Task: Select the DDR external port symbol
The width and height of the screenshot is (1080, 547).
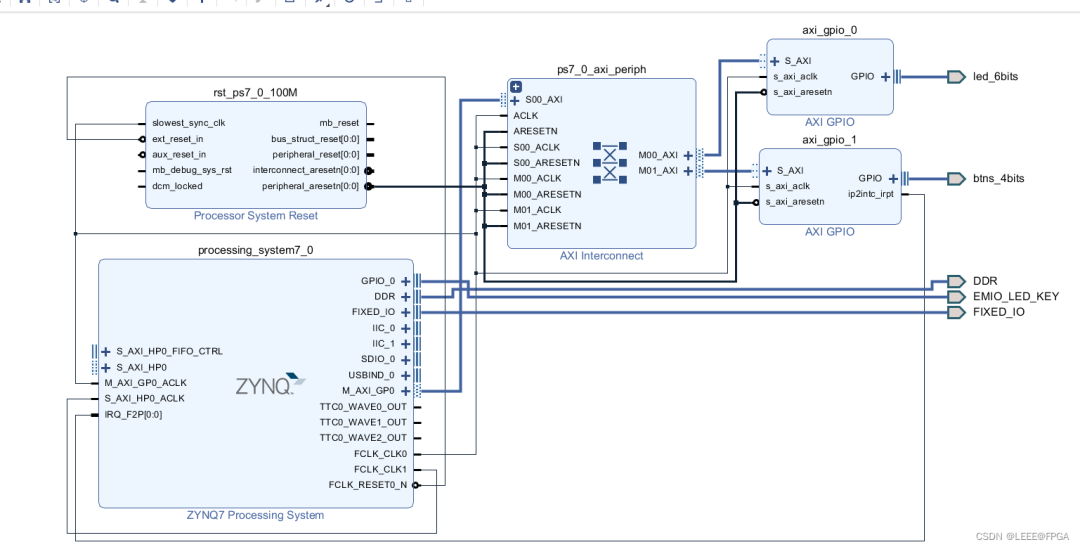Action: pyautogui.click(x=955, y=281)
